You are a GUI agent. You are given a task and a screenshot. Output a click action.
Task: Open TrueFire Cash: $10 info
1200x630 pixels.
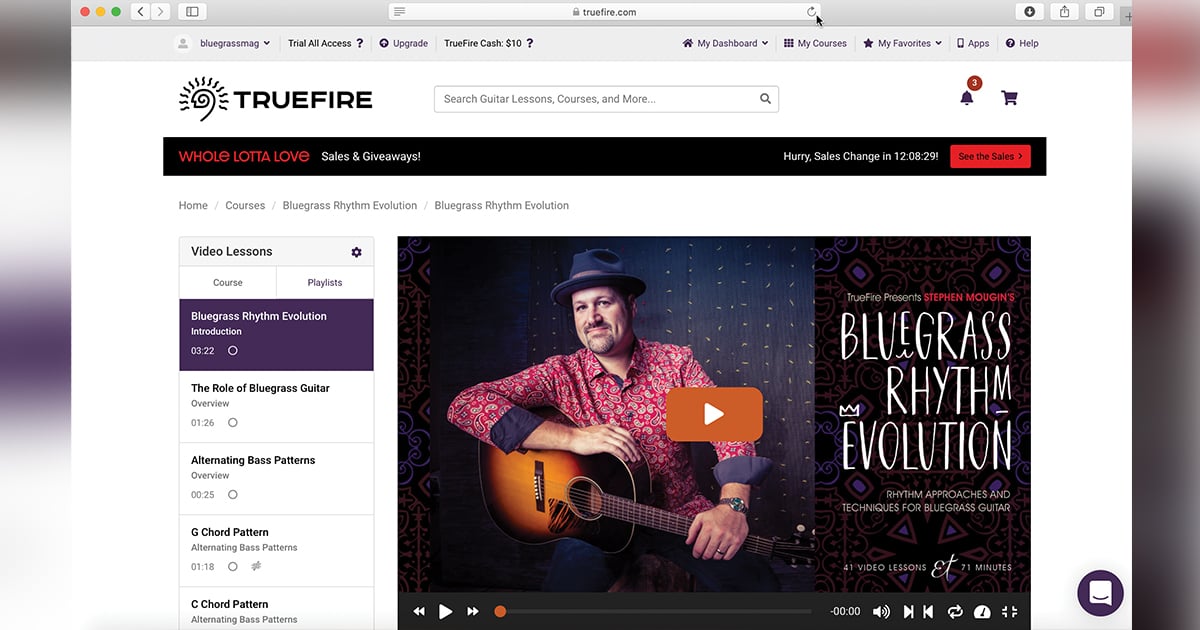click(489, 43)
